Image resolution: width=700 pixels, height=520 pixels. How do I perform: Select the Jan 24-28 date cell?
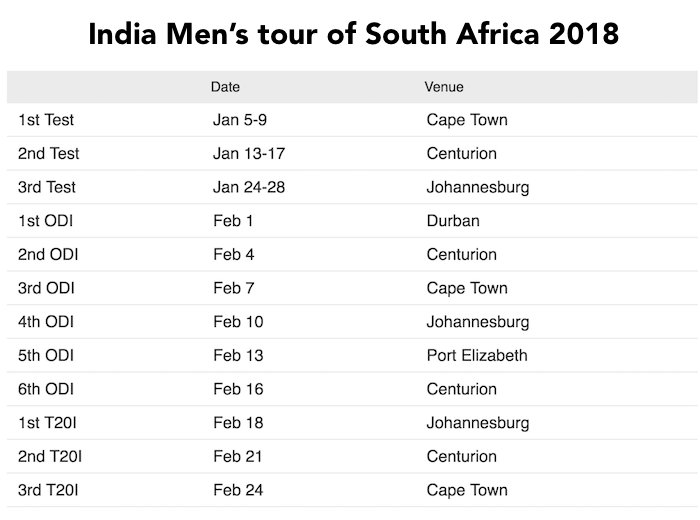(249, 187)
